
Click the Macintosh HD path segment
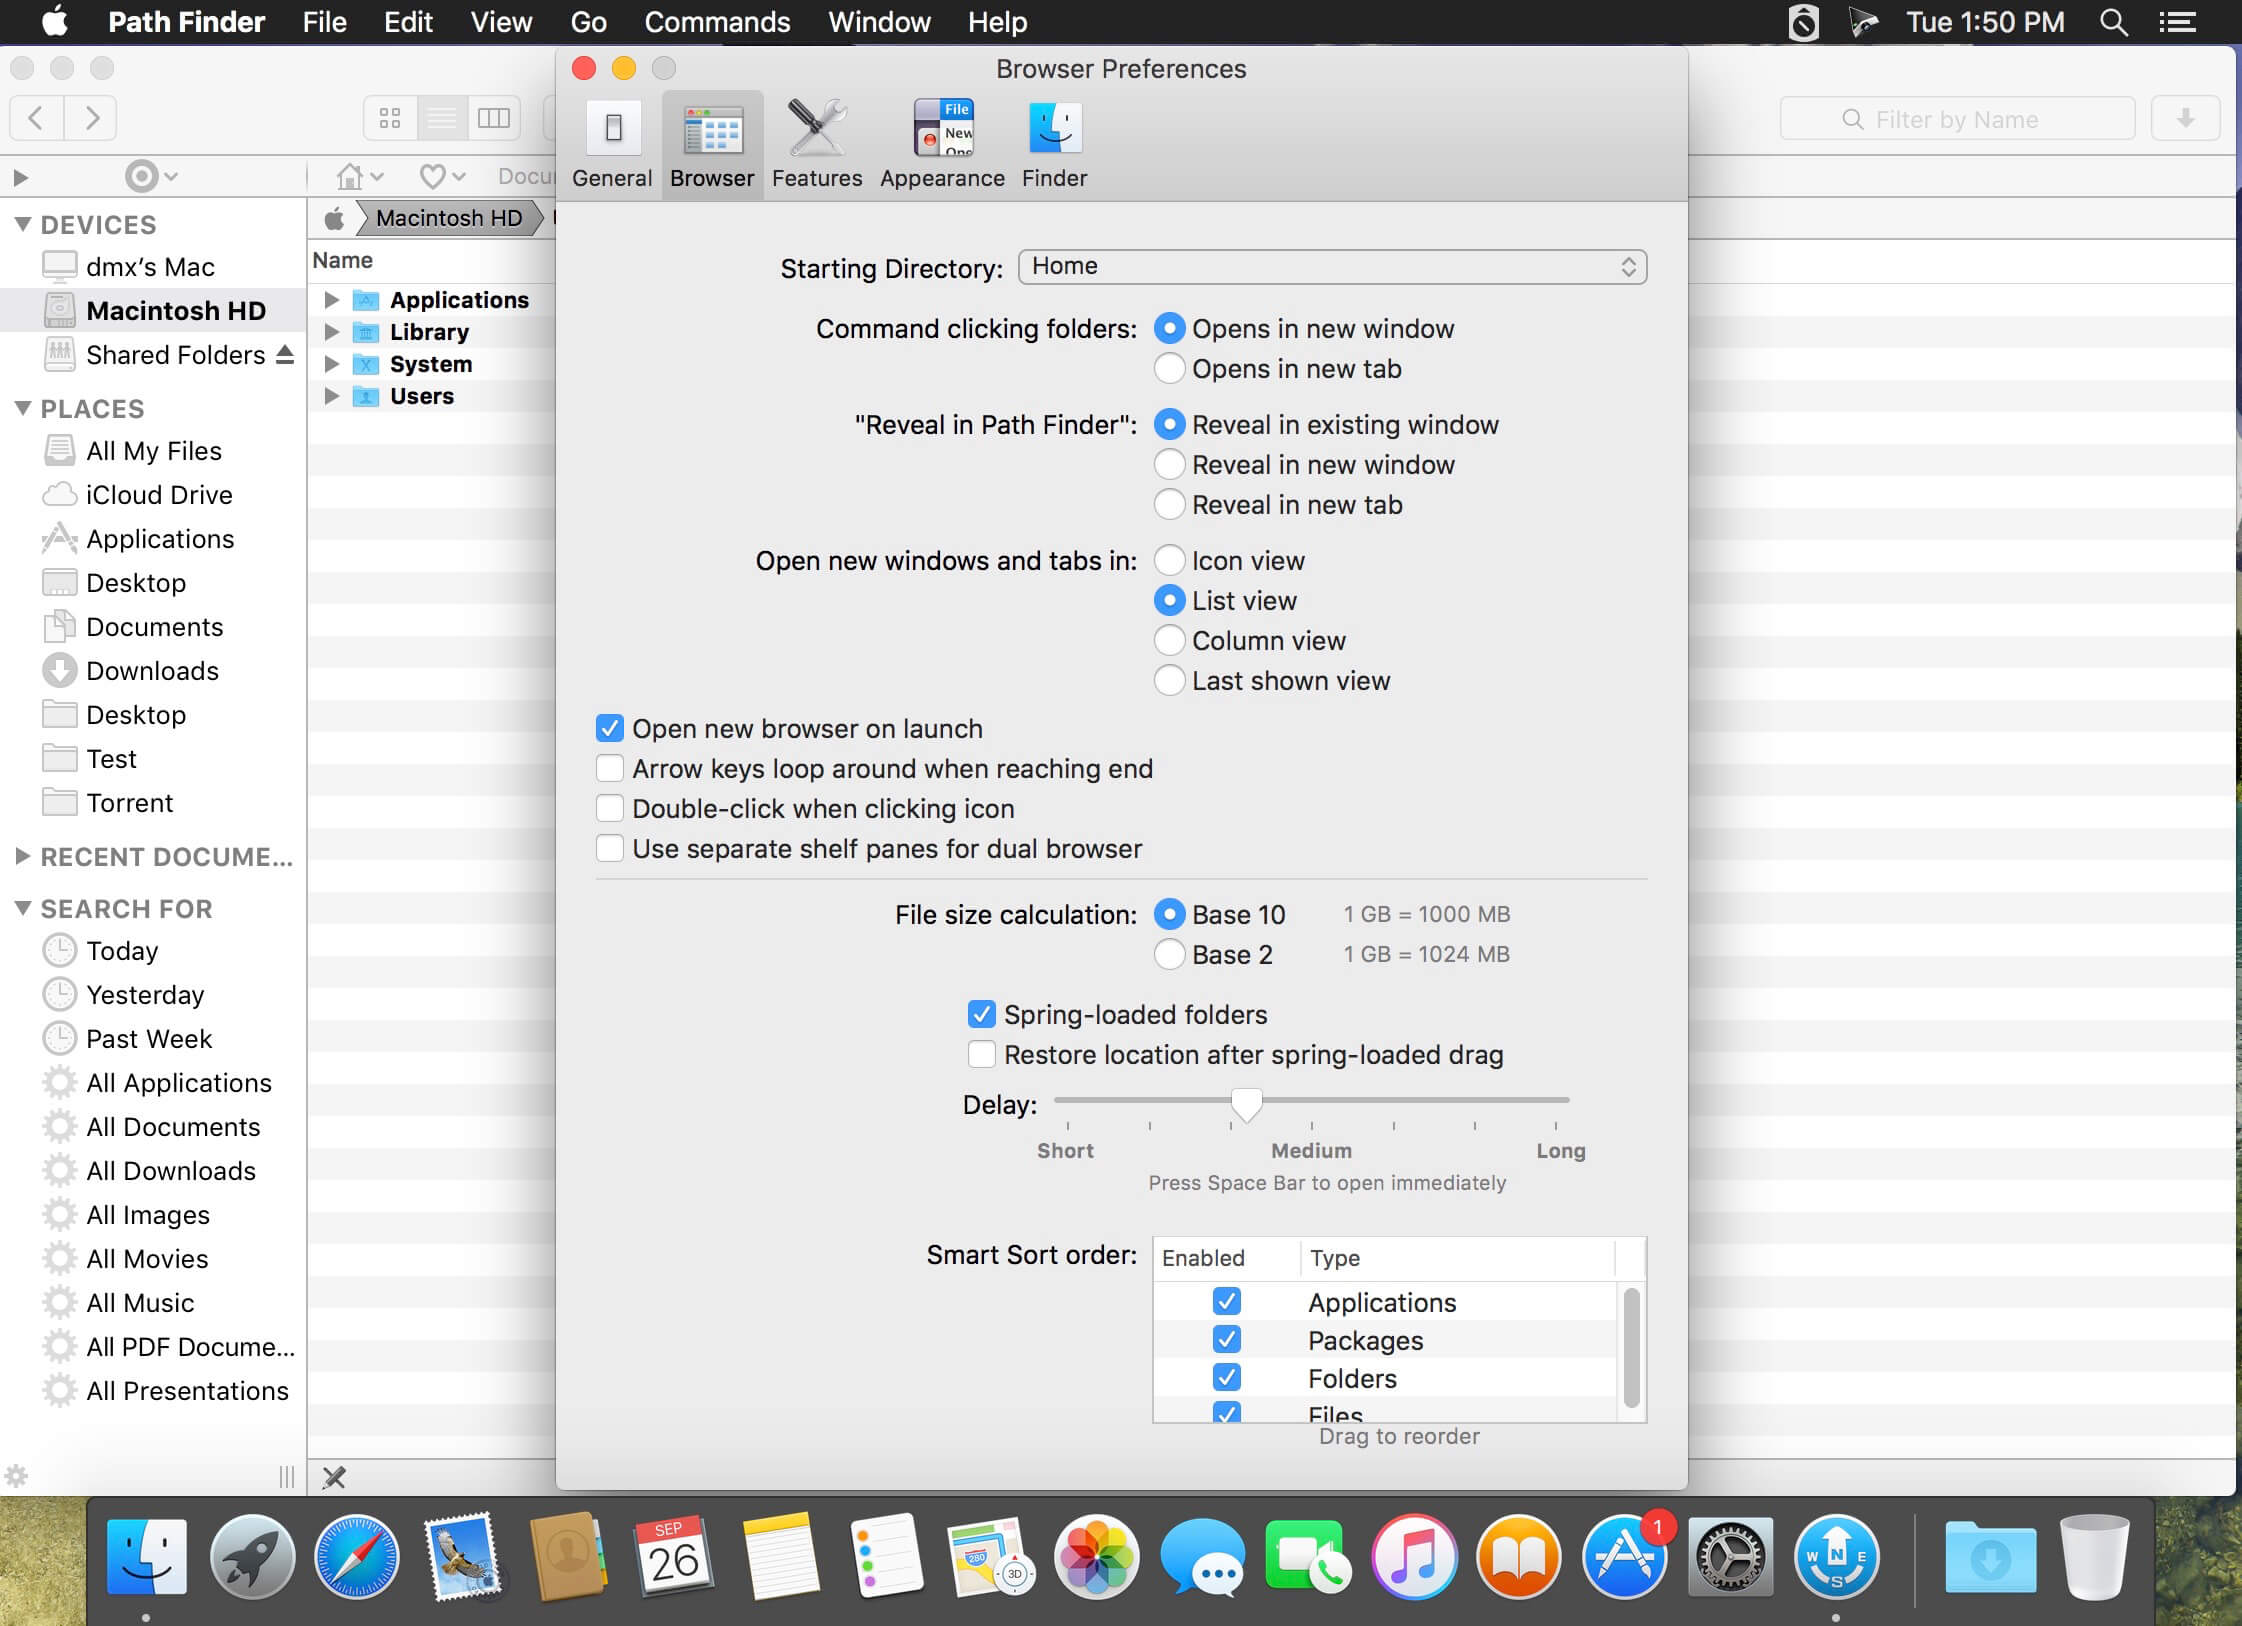(449, 218)
